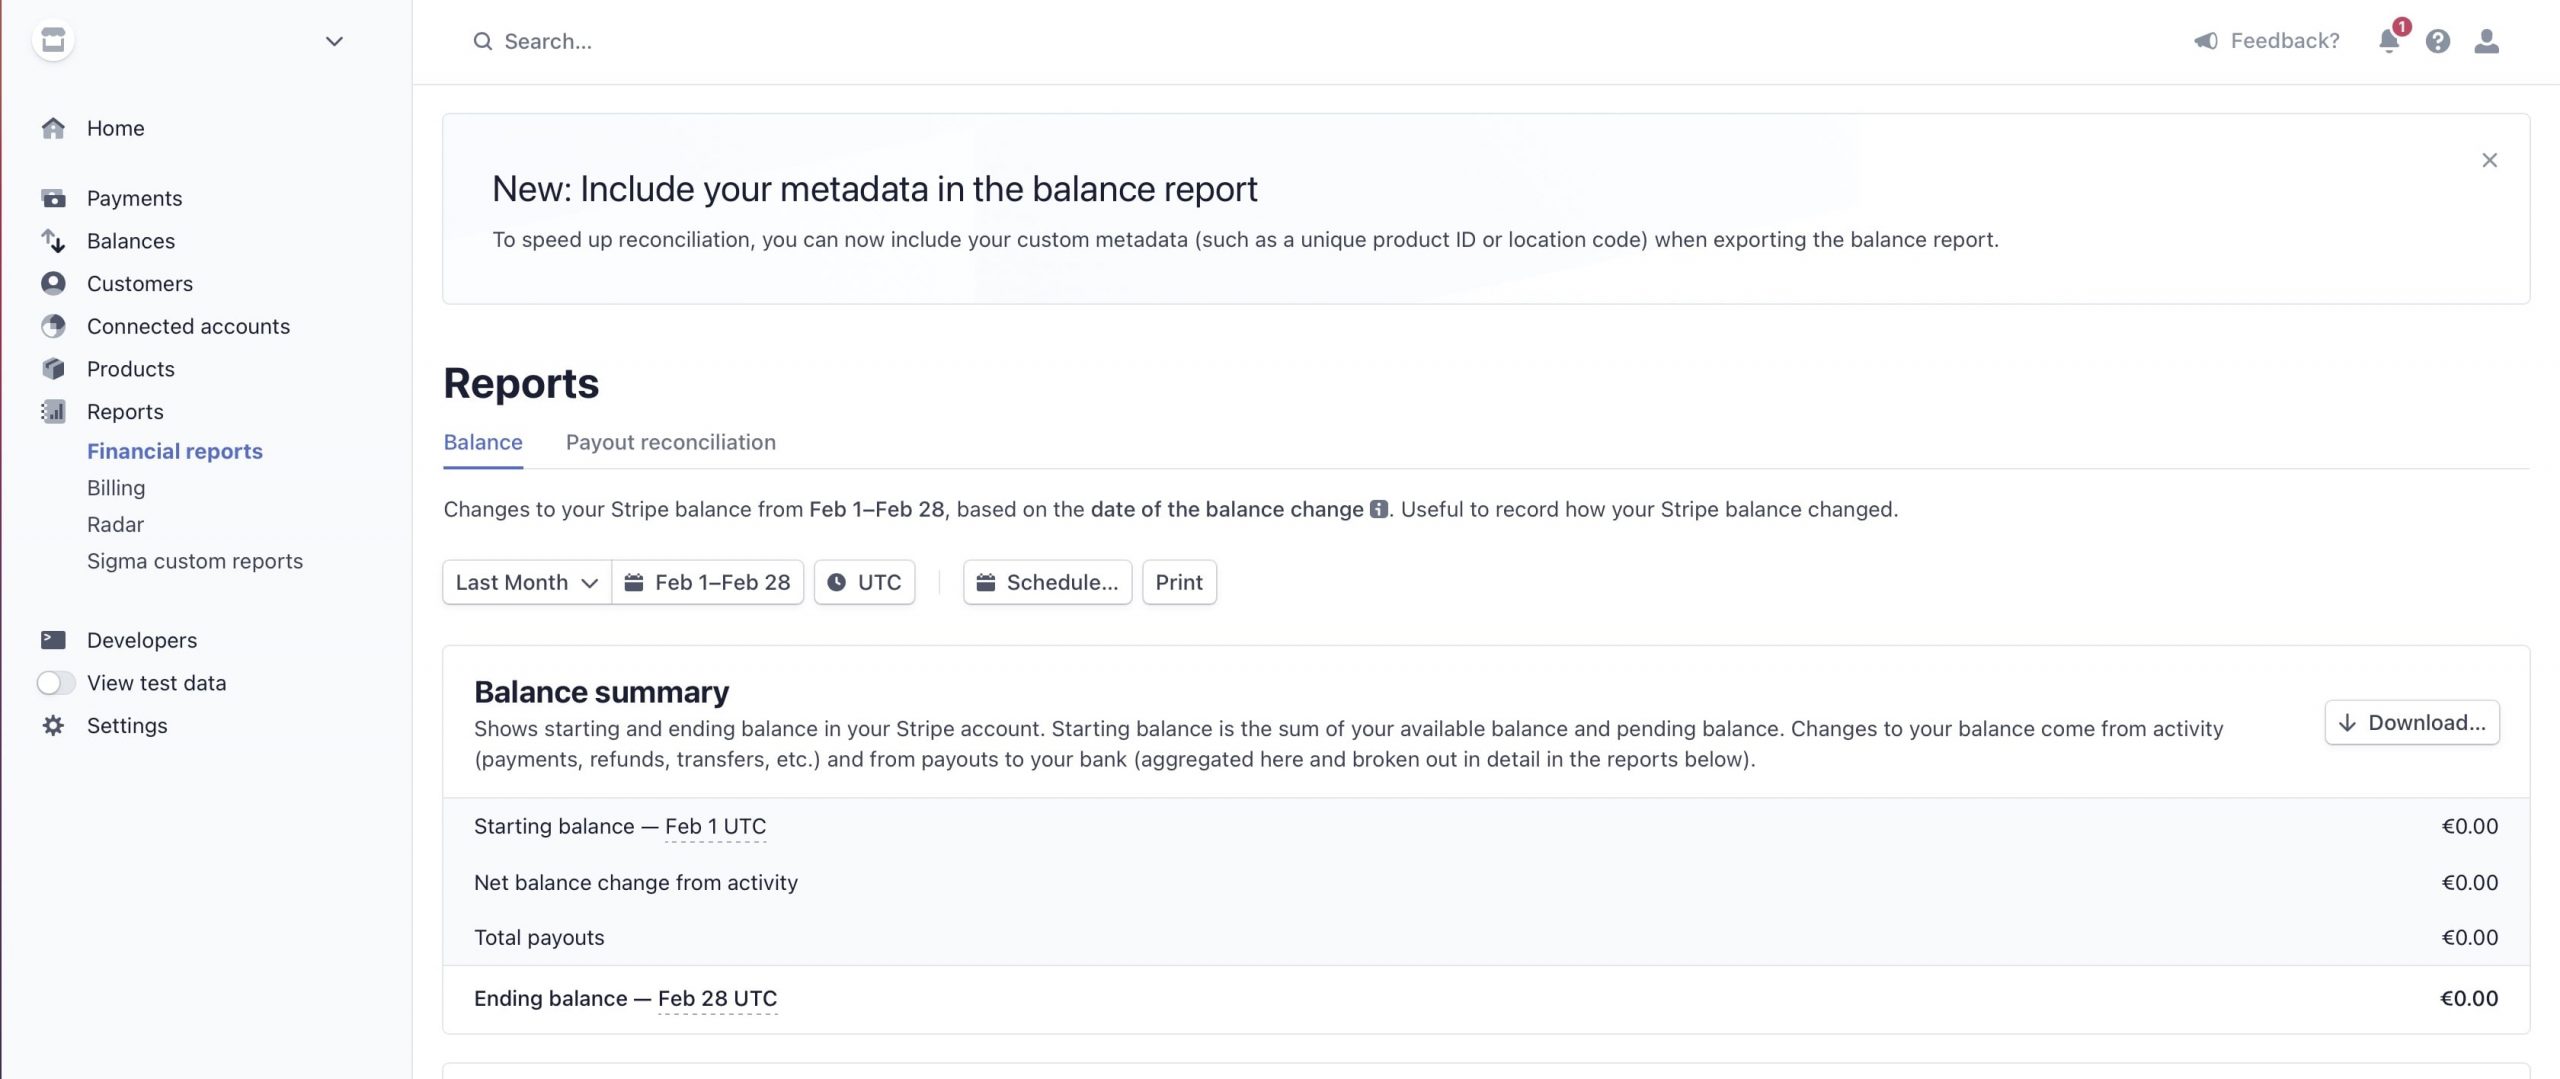Open the Feb 1–Feb 28 date picker
Viewport: 2560px width, 1079px height.
click(x=707, y=582)
